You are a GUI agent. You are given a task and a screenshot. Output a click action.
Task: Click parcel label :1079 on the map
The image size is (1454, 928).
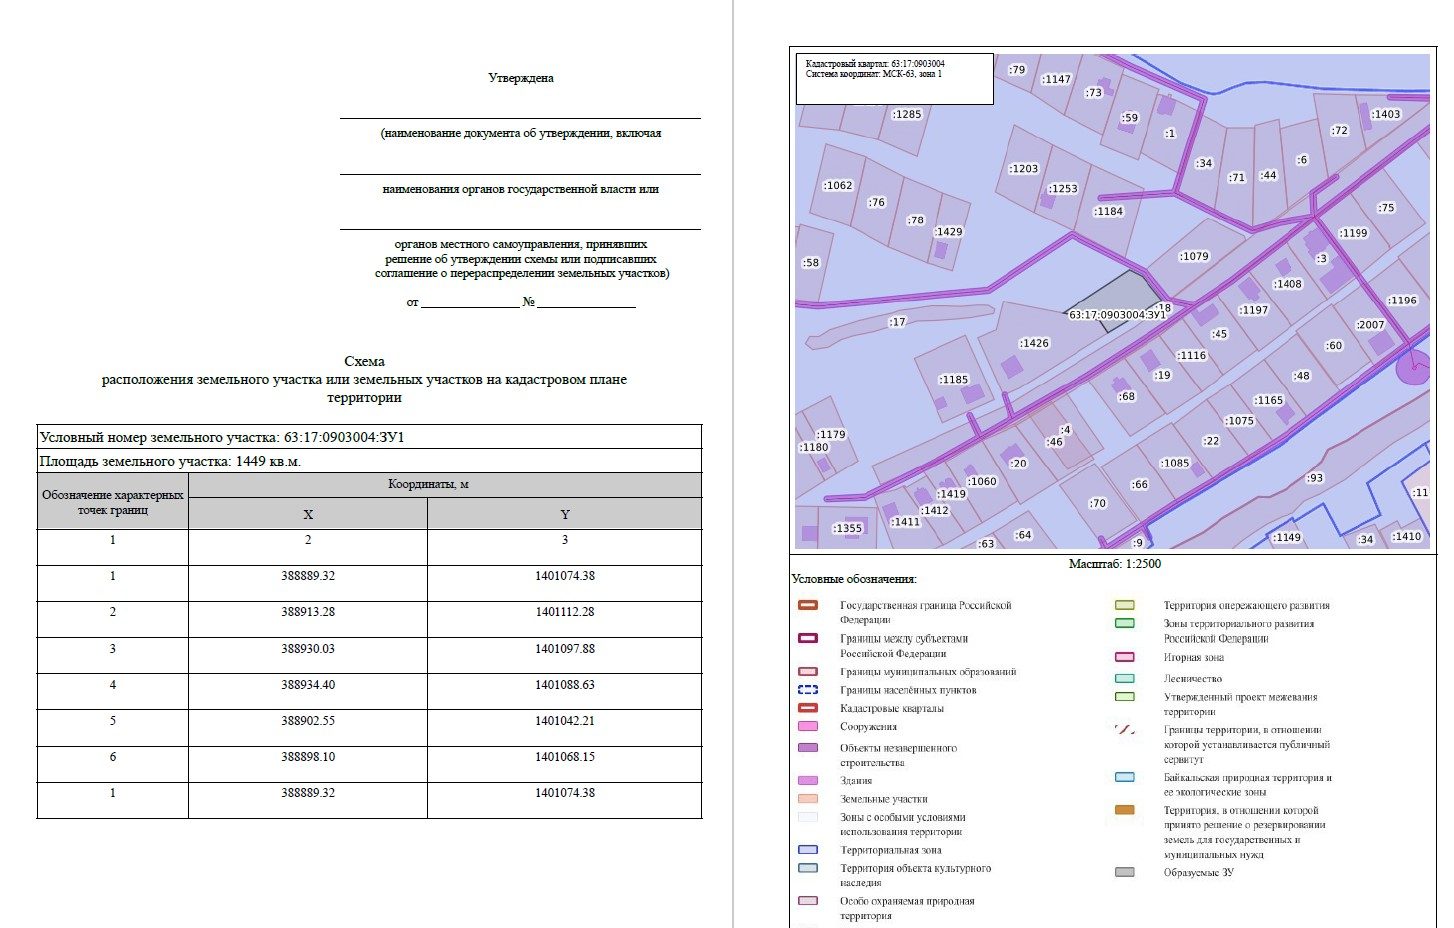tap(1194, 256)
